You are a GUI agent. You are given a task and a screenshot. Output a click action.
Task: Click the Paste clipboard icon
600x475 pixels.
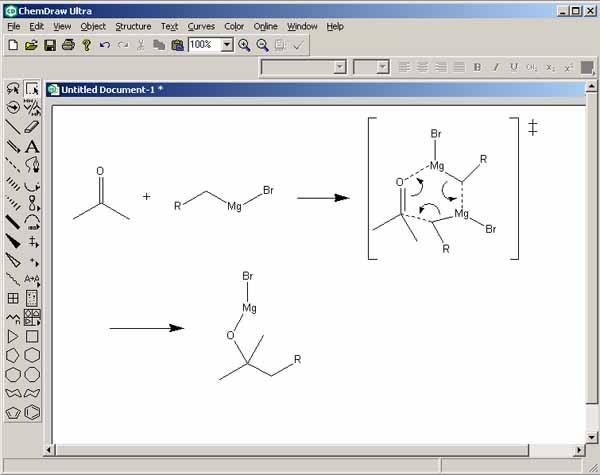click(178, 45)
